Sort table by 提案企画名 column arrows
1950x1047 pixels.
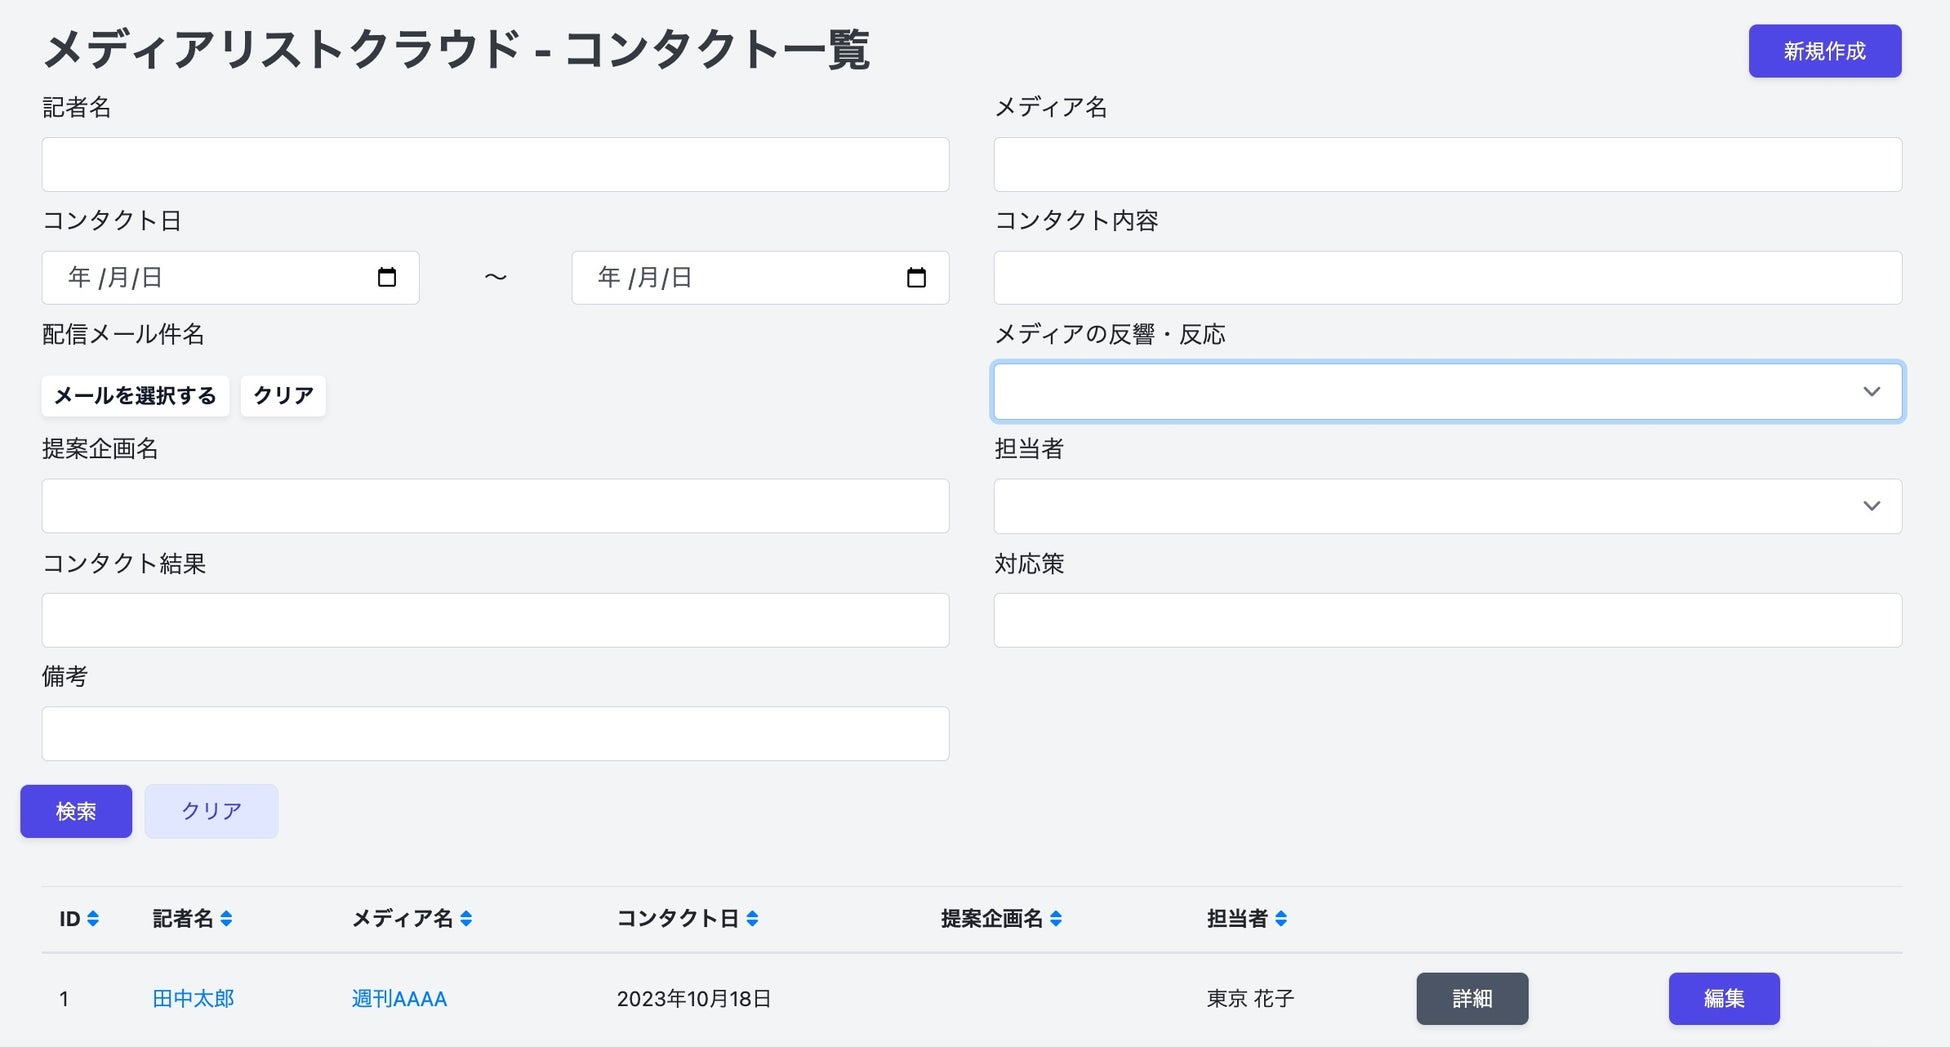(x=1056, y=918)
